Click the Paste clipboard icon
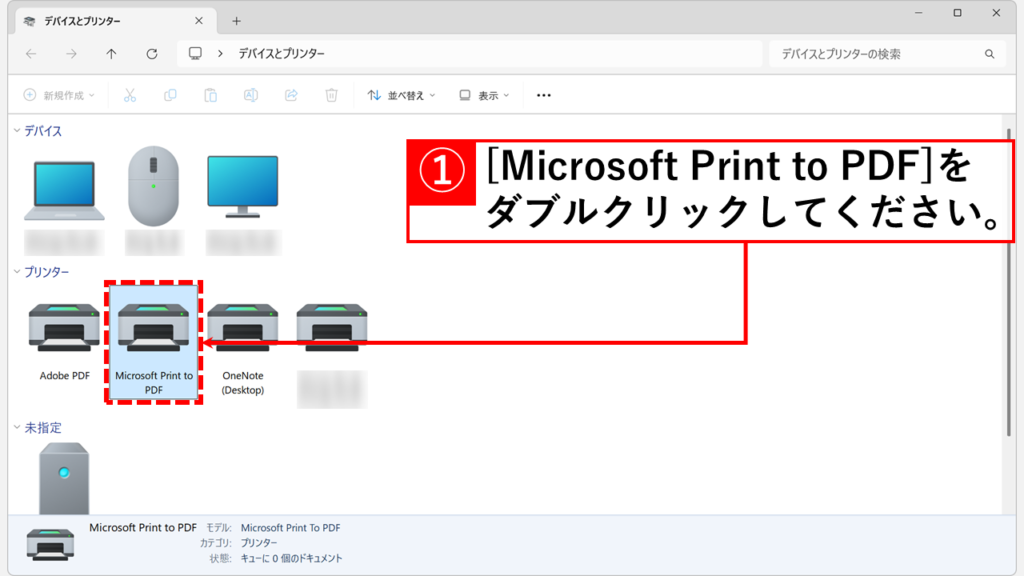 coord(210,95)
